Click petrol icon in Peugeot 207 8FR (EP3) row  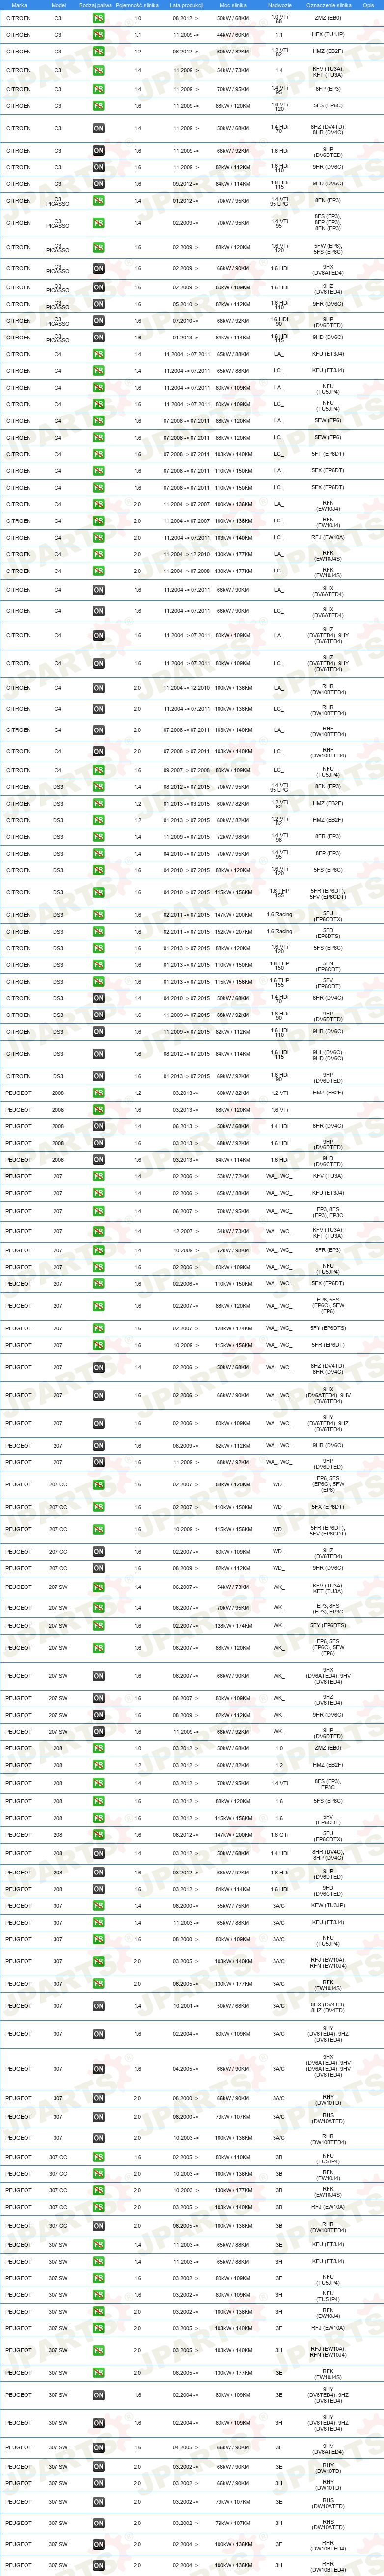(x=98, y=1250)
